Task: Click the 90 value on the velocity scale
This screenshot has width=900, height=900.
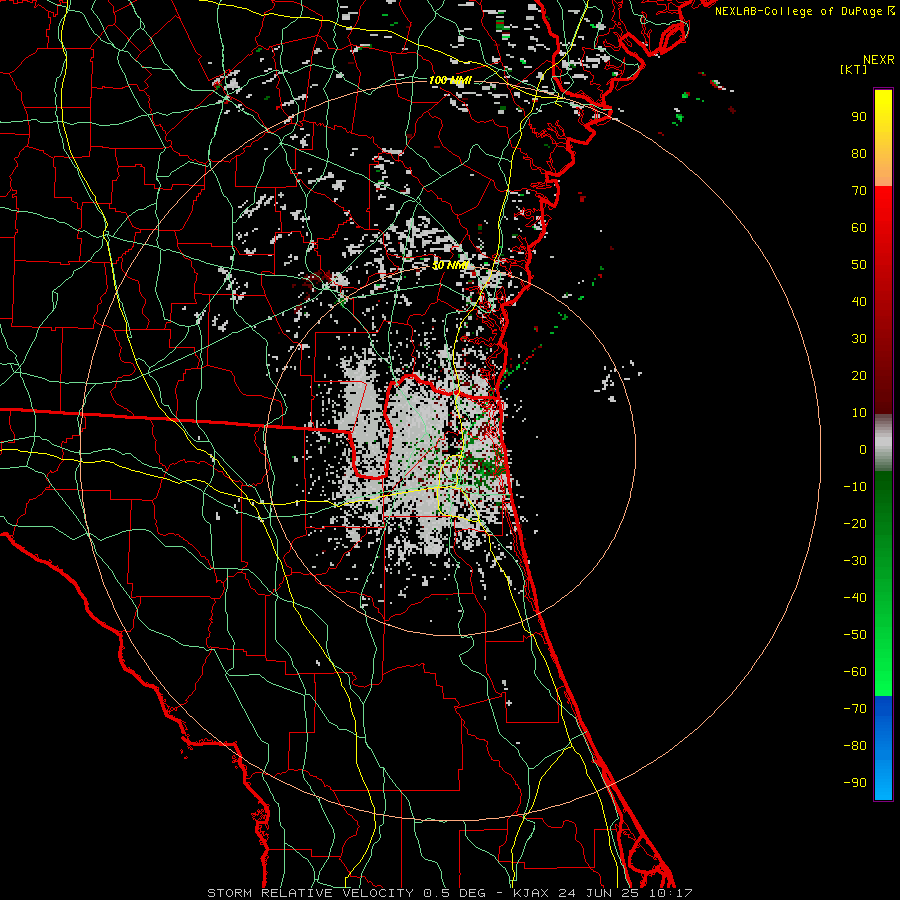Action: 859,117
